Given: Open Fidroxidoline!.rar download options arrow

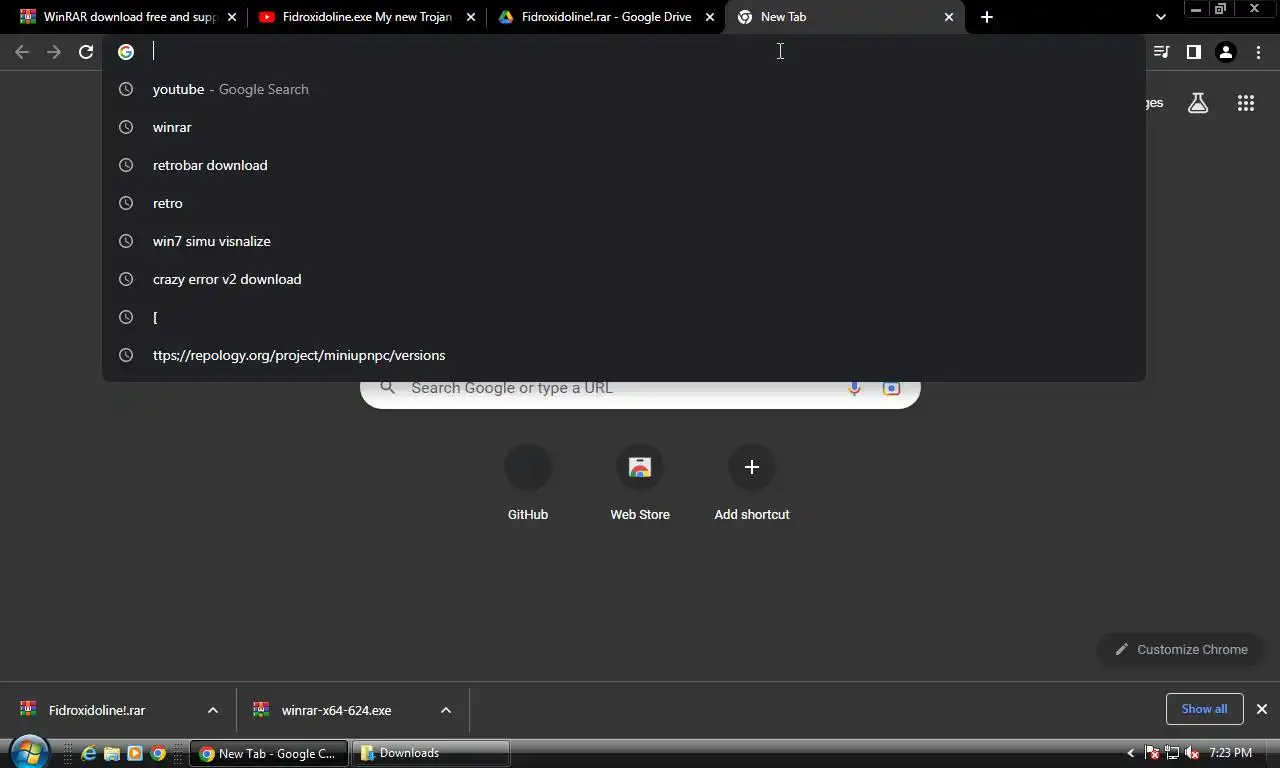Looking at the screenshot, I should tap(212, 710).
